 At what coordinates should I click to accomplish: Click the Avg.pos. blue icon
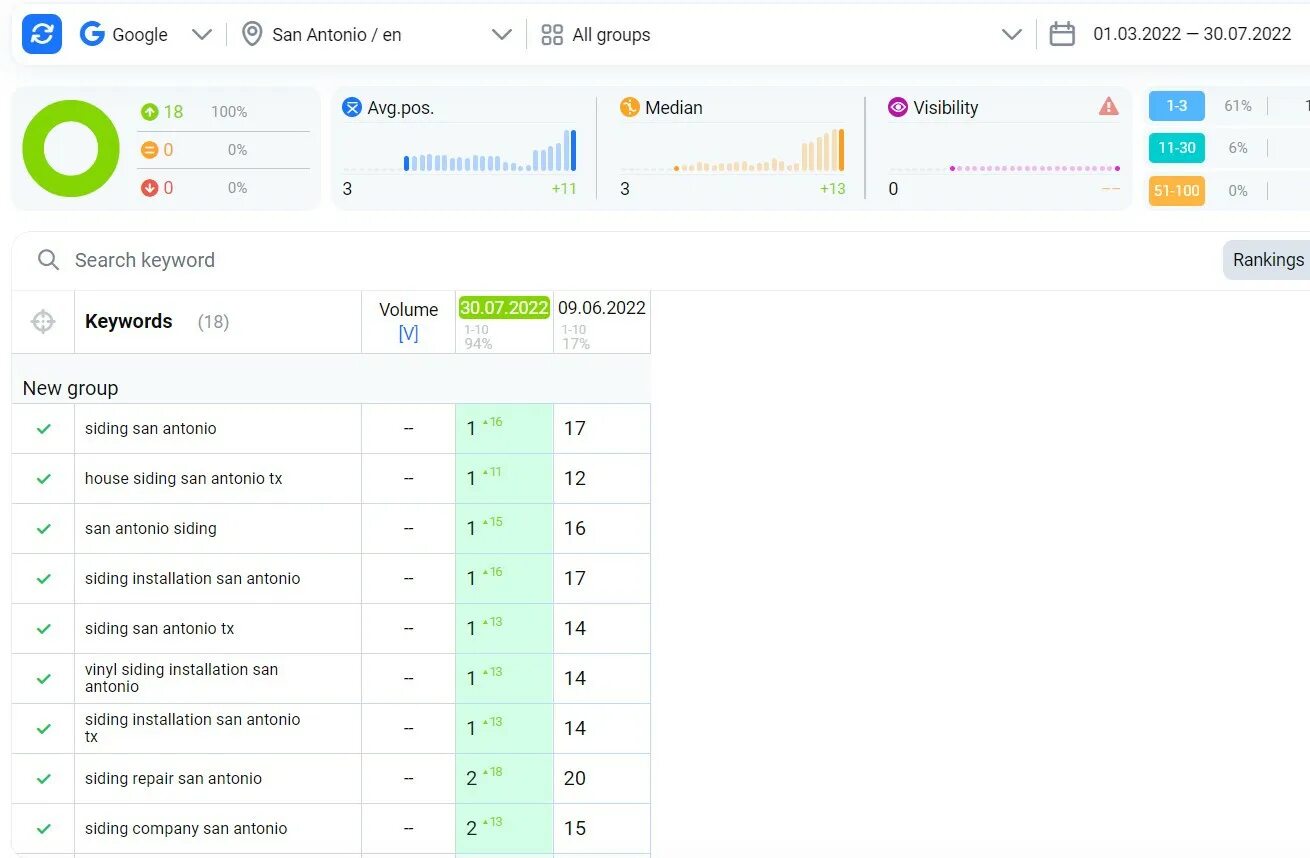[352, 107]
